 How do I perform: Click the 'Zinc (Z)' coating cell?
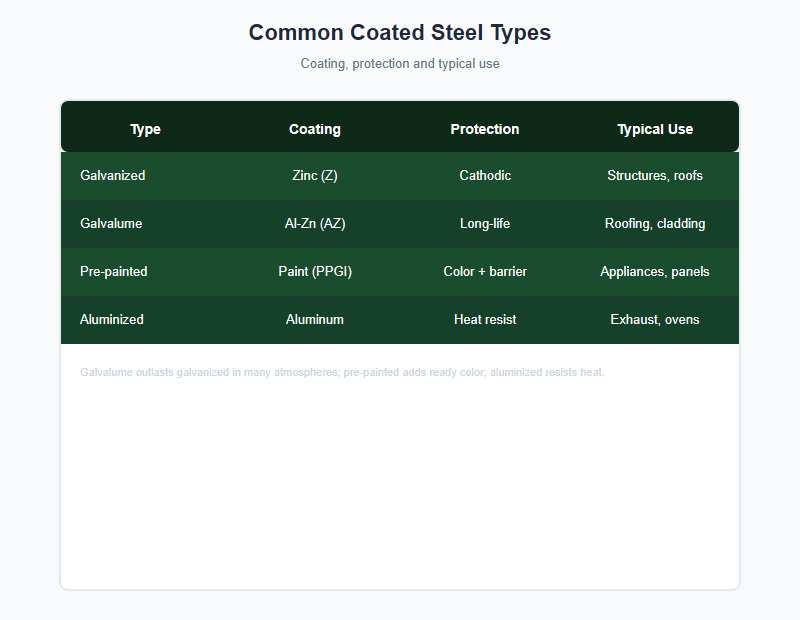[x=315, y=176]
